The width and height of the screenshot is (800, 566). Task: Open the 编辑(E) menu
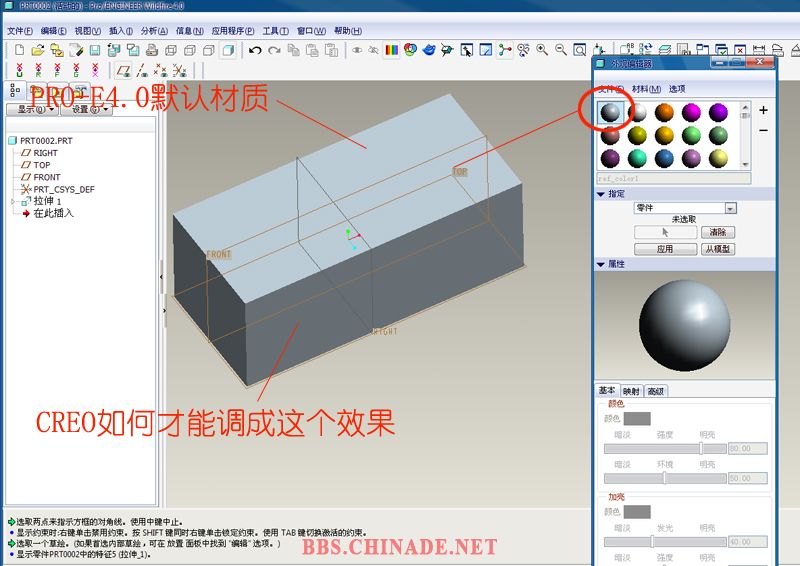tap(54, 31)
